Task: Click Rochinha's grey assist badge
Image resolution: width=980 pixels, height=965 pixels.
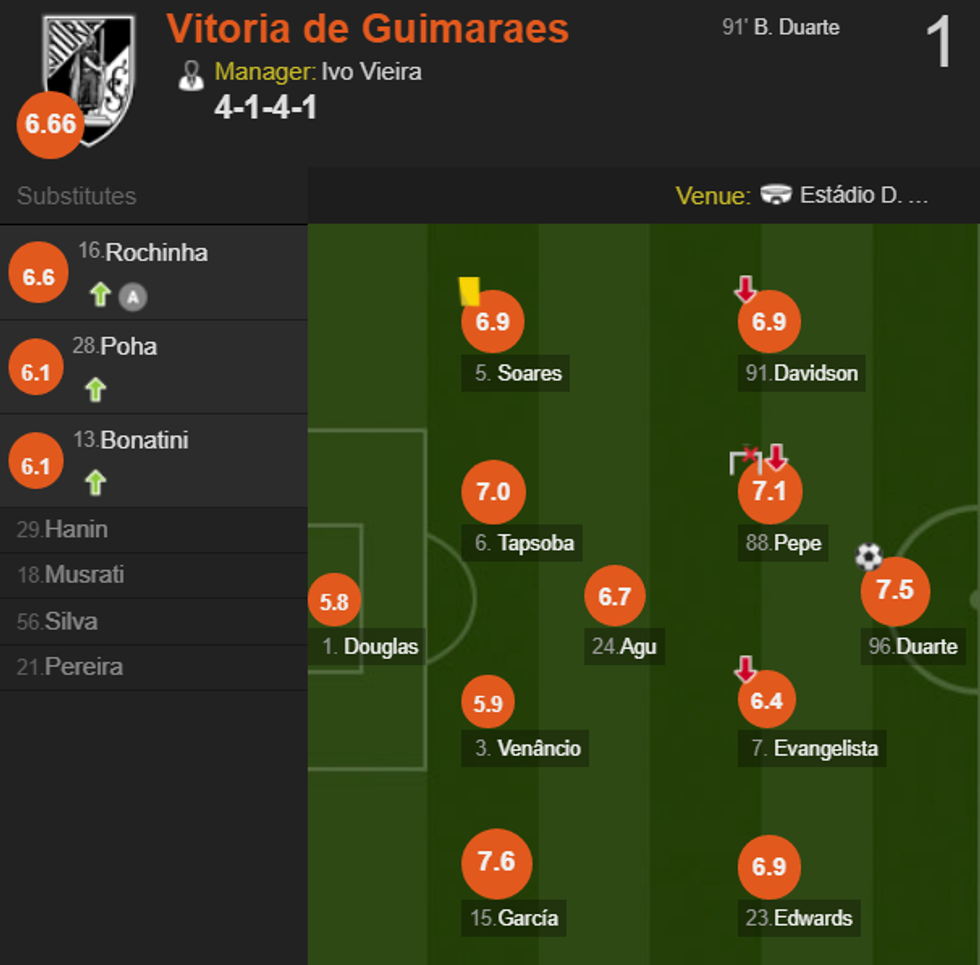Action: point(132,296)
